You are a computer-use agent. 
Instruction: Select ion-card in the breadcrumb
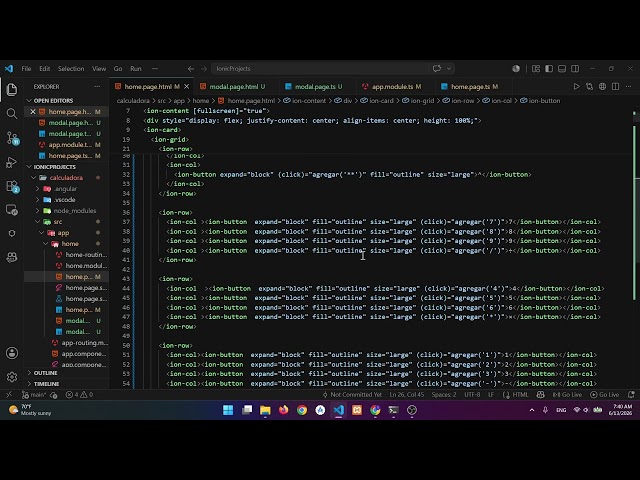(x=377, y=100)
